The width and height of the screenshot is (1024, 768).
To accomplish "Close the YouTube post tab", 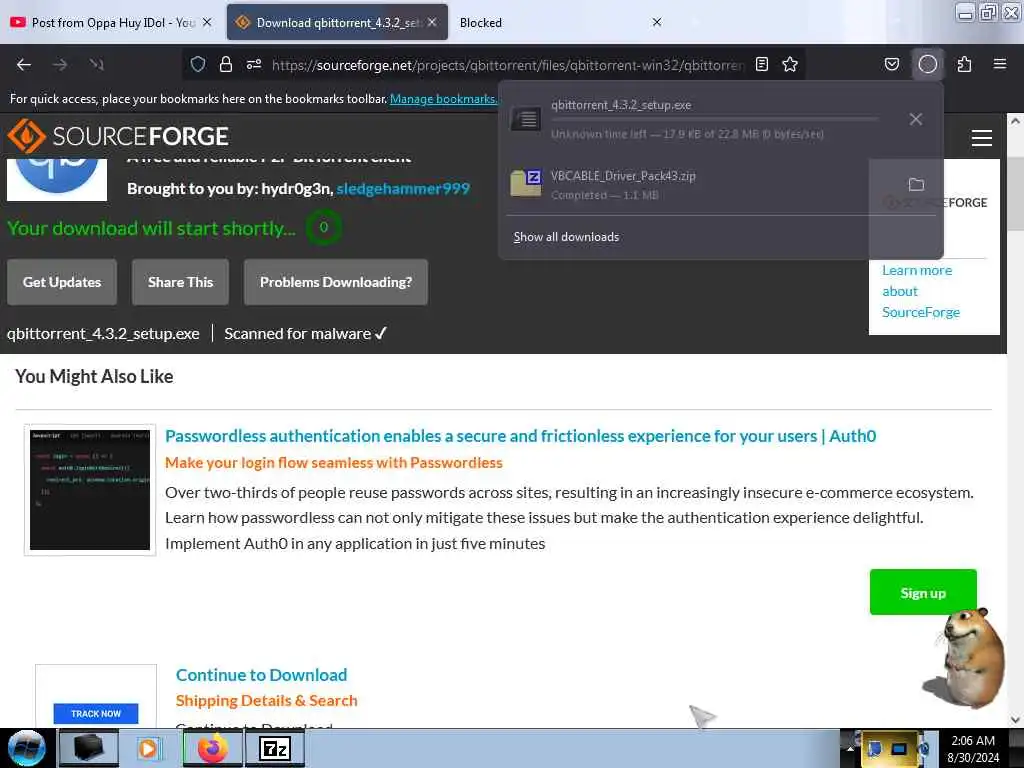I will pyautogui.click(x=207, y=22).
